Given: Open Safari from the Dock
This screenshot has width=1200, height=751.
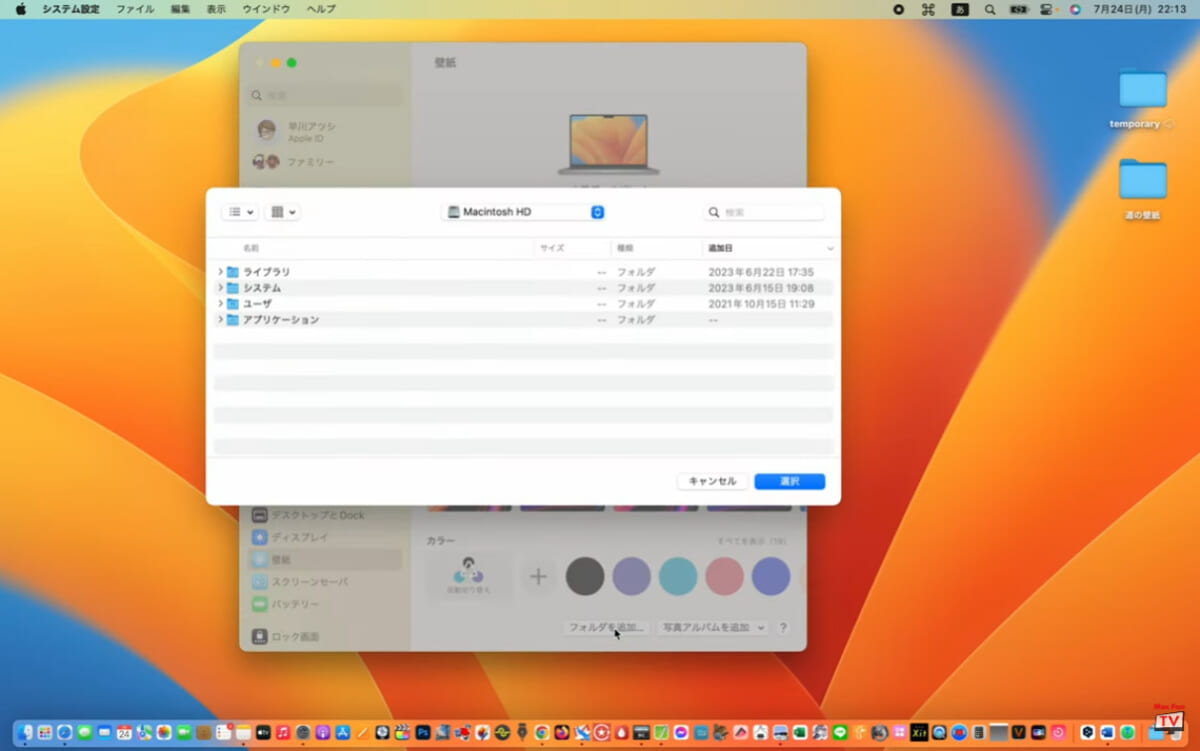Looking at the screenshot, I should click(x=65, y=733).
